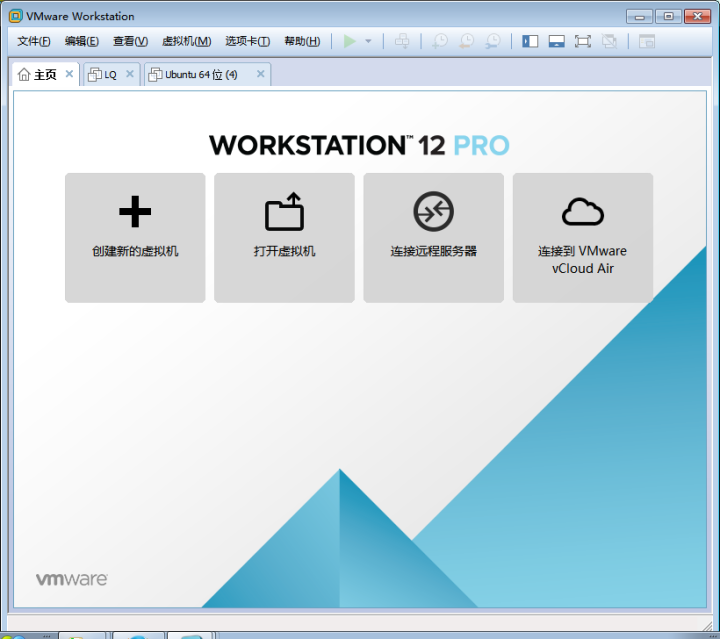Minimize the VMware Workstation window

pyautogui.click(x=640, y=17)
